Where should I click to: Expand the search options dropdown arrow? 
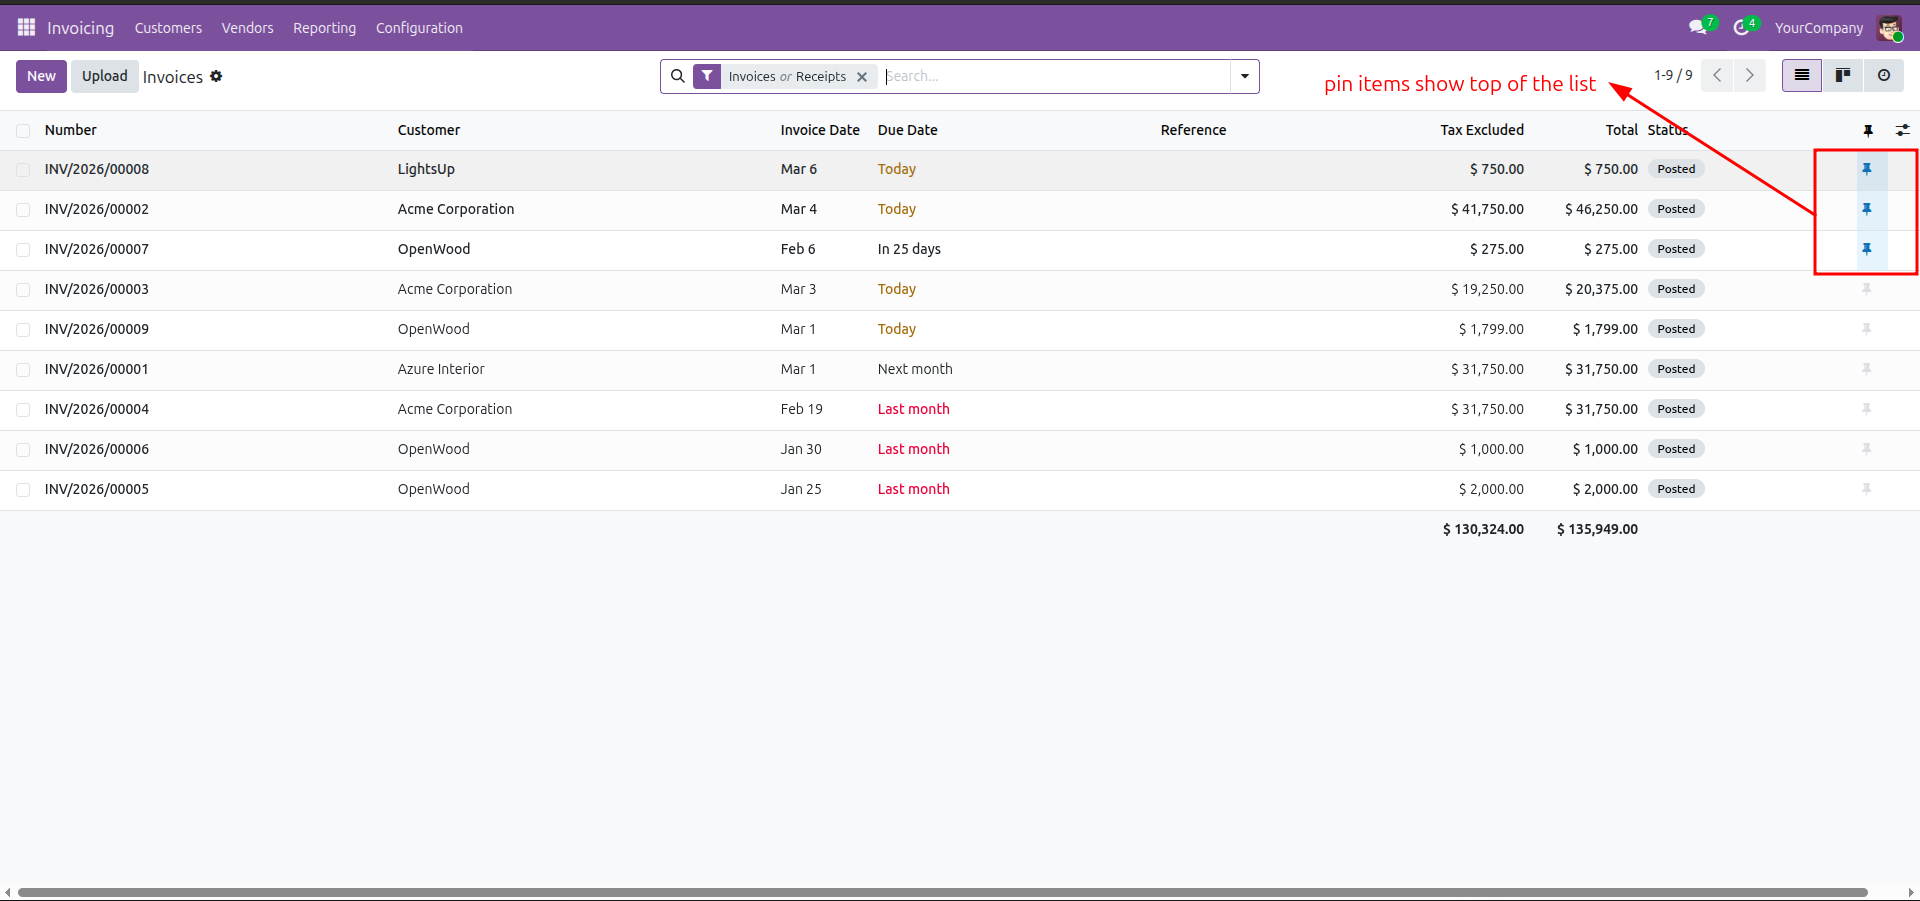[1244, 77]
